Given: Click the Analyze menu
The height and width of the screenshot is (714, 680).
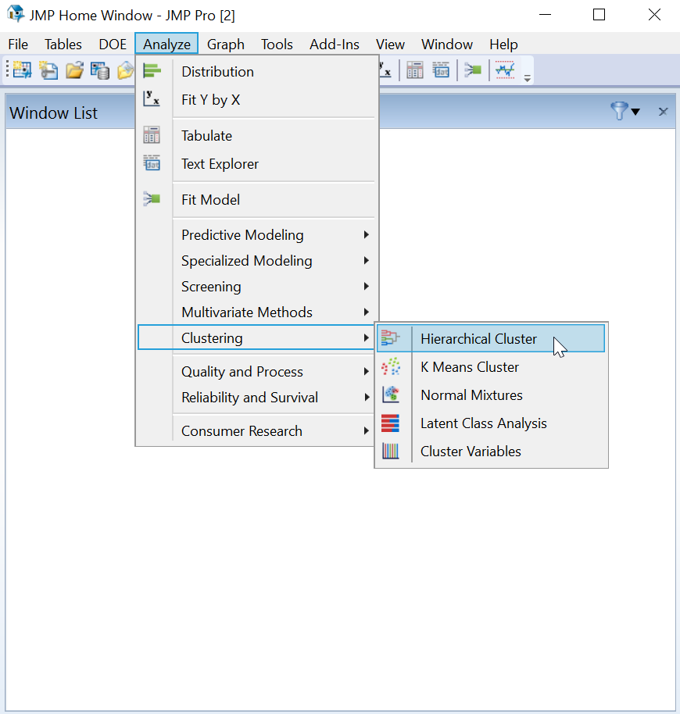Looking at the screenshot, I should click(x=166, y=44).
